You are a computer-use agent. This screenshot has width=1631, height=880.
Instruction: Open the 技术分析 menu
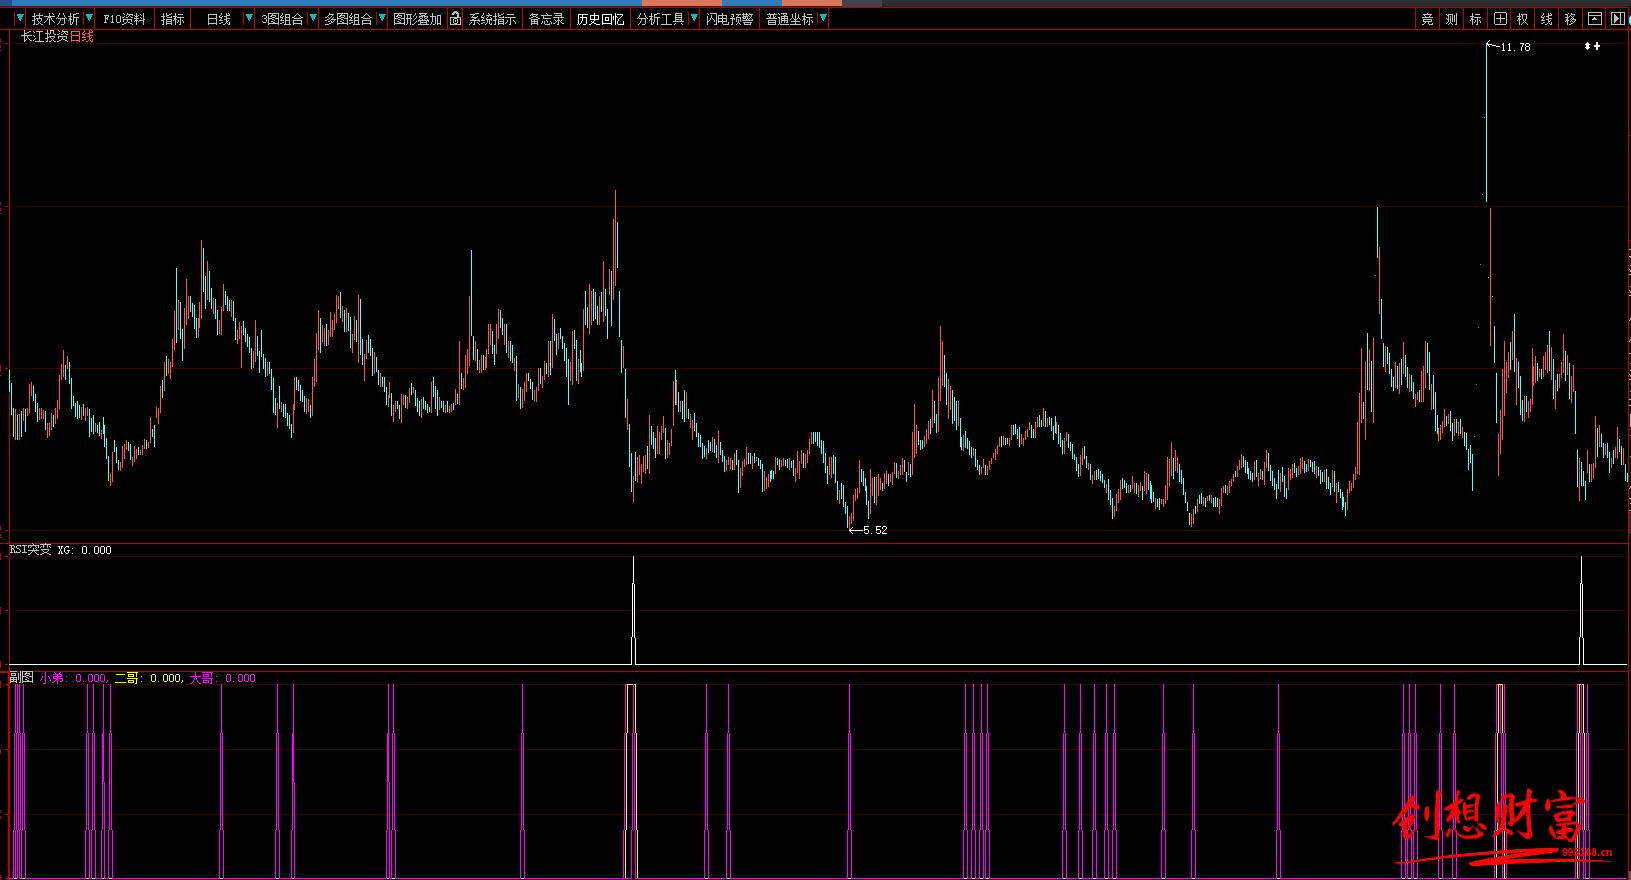[x=55, y=19]
